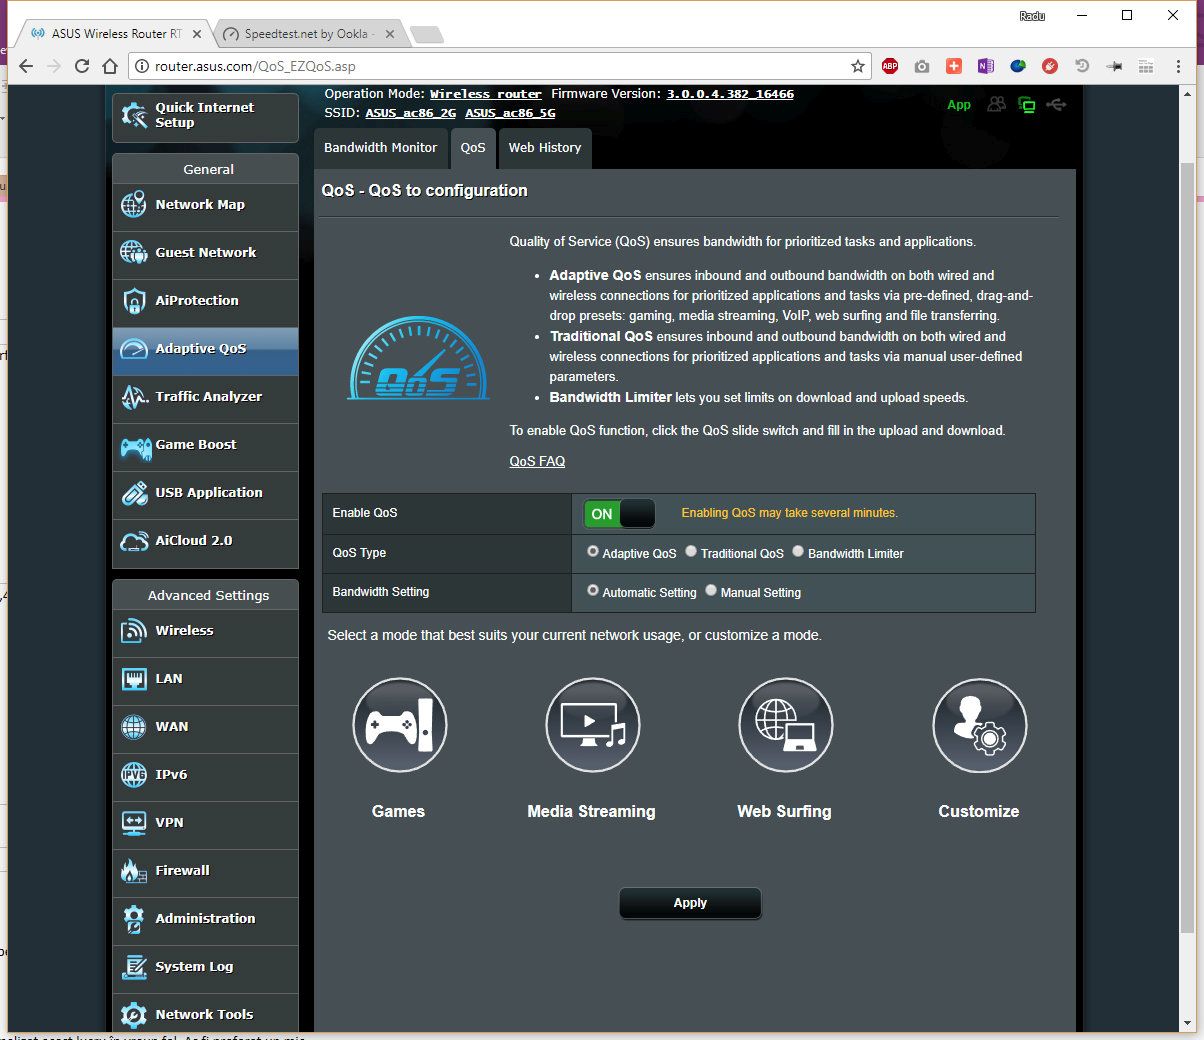Choose the Customize mode icon

point(979,726)
